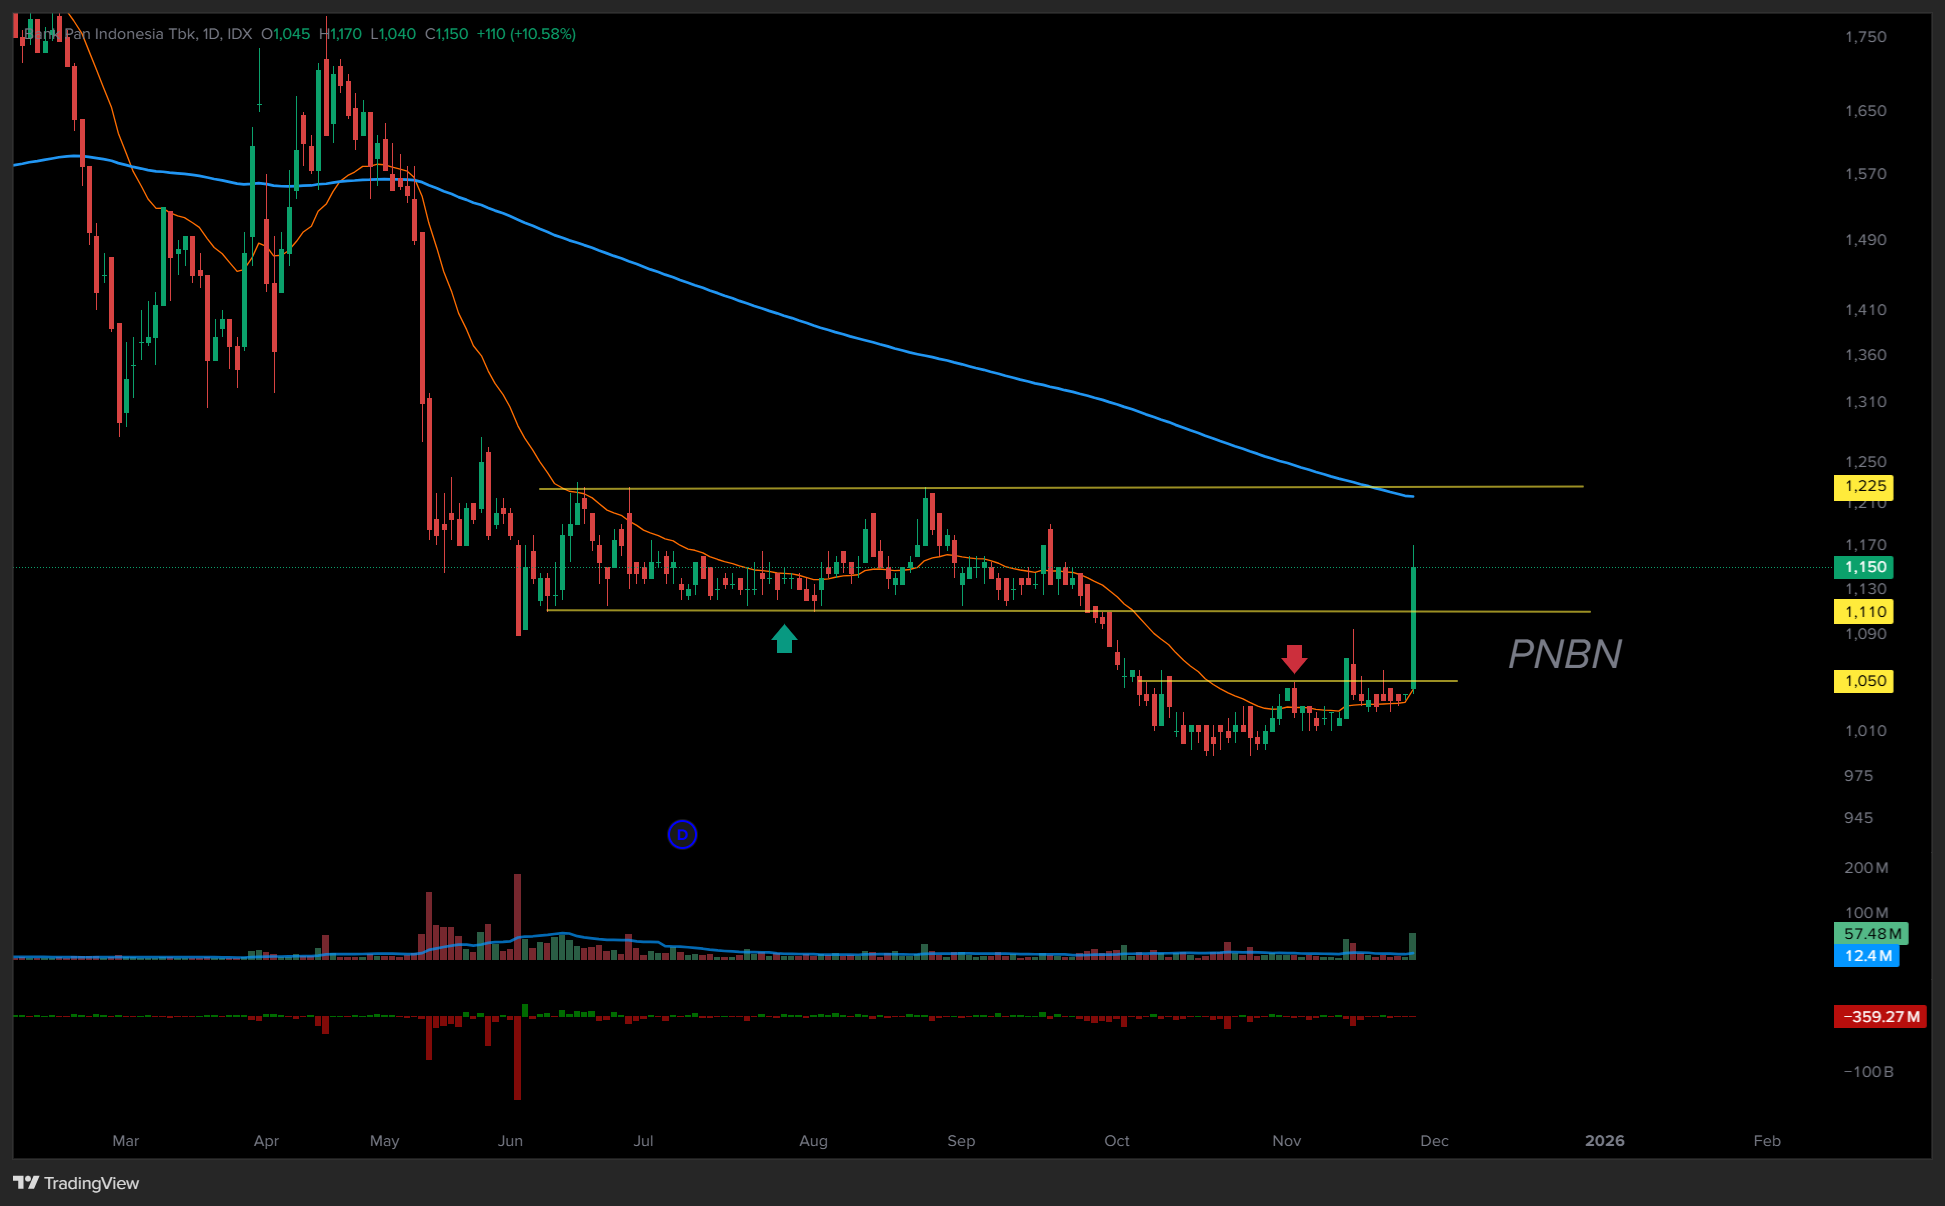Select the green up arrow drawing

tap(784, 638)
